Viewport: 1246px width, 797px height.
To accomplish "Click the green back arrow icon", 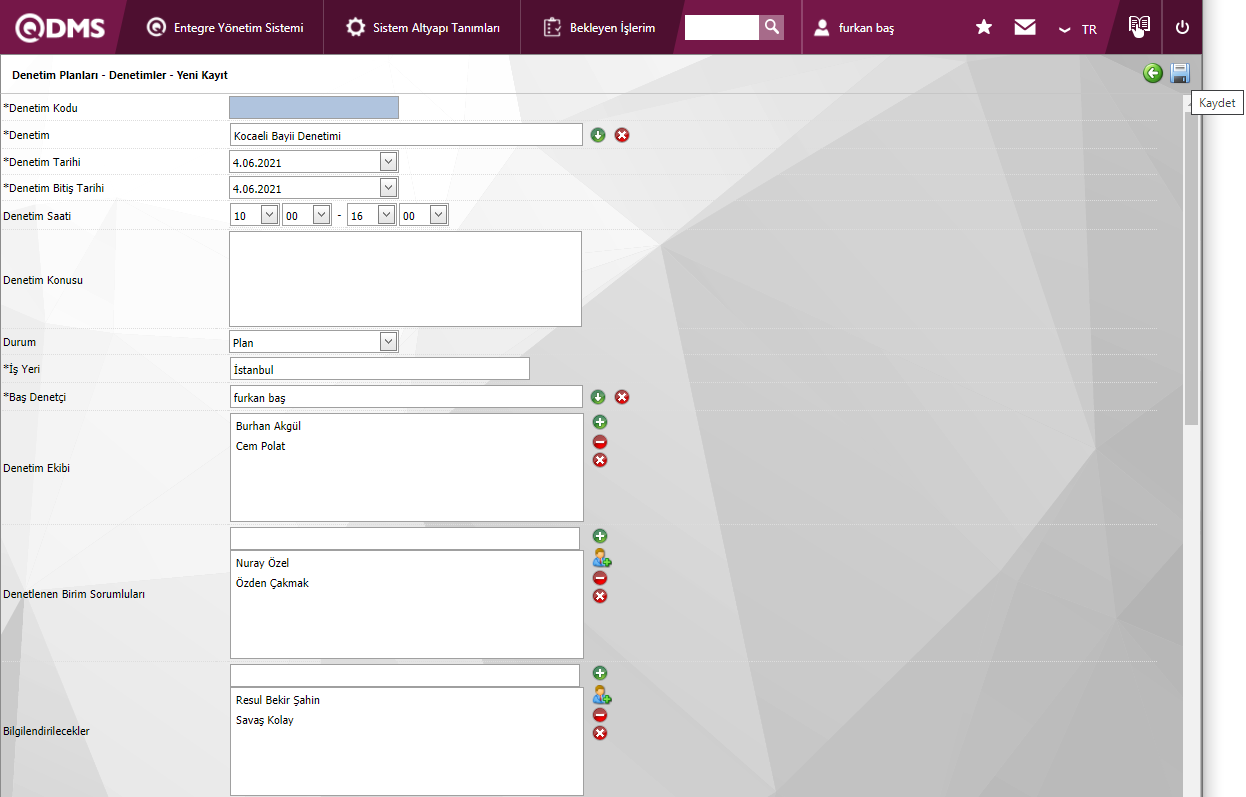I will click(1153, 73).
